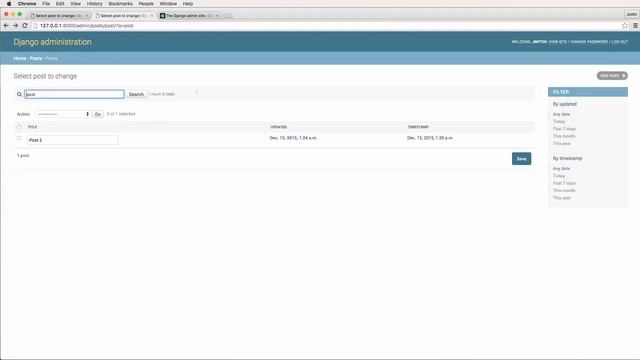Viewport: 640px width, 360px height.
Task: Click the Post 2 title input field
Action: coord(73,140)
